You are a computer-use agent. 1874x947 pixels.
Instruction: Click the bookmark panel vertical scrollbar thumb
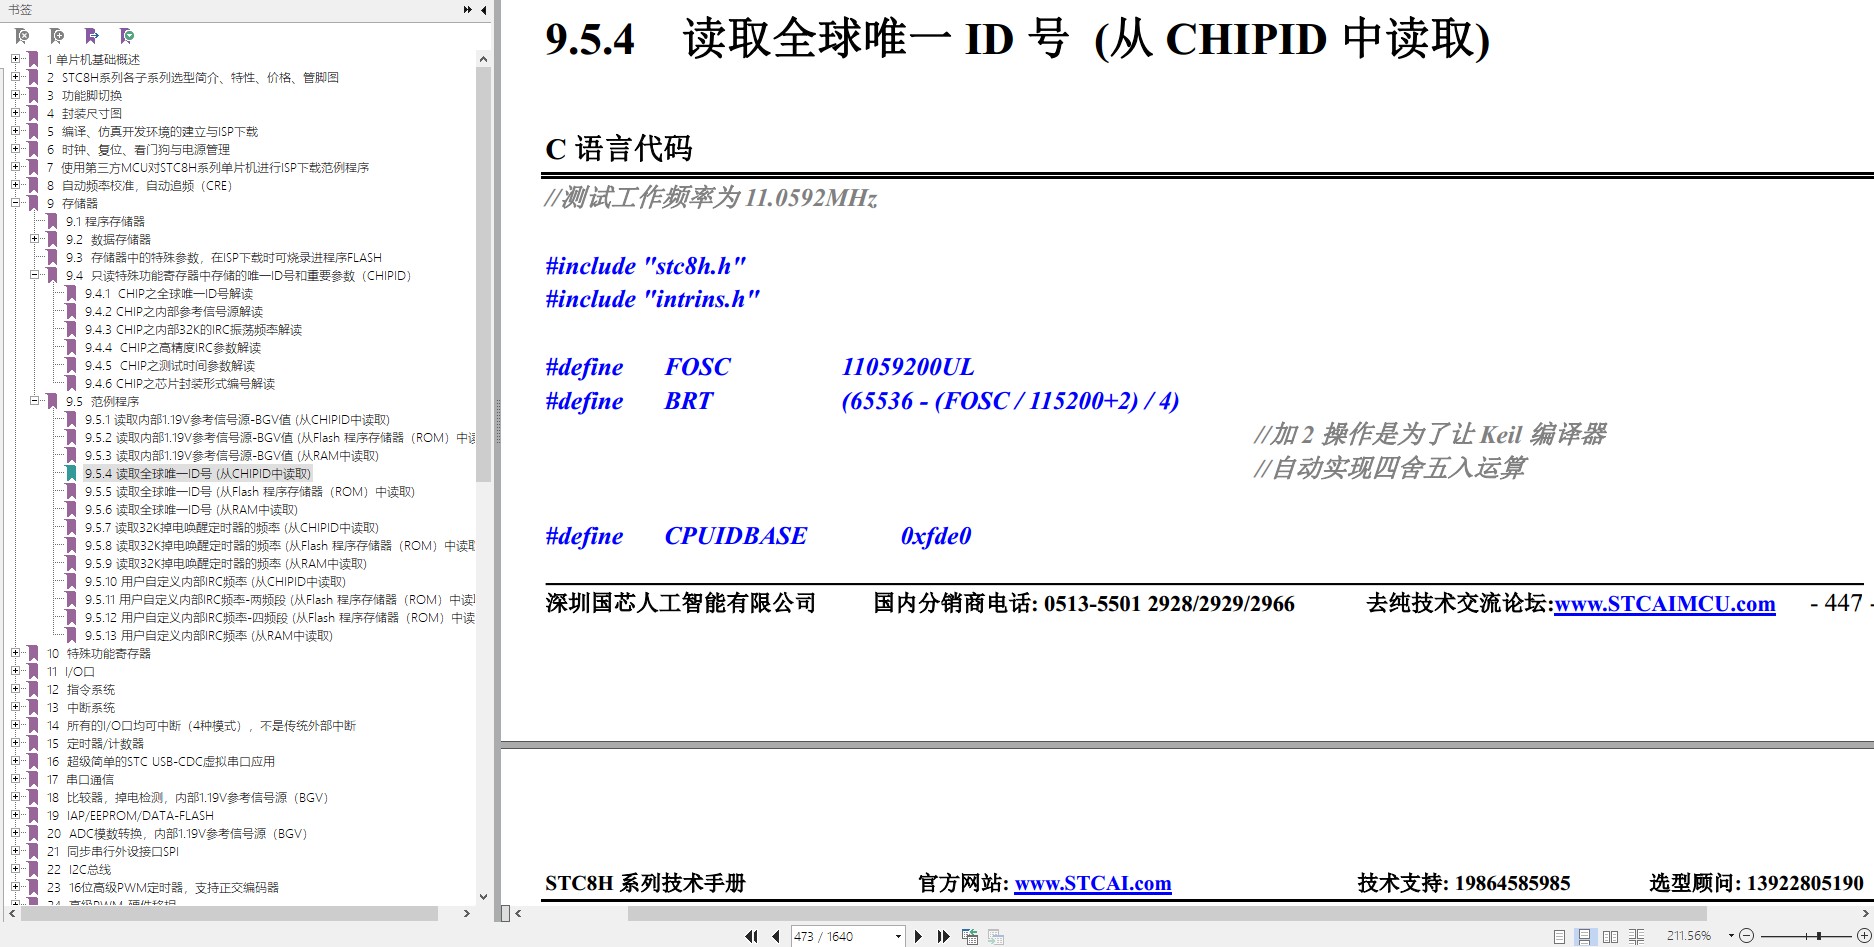(x=484, y=275)
